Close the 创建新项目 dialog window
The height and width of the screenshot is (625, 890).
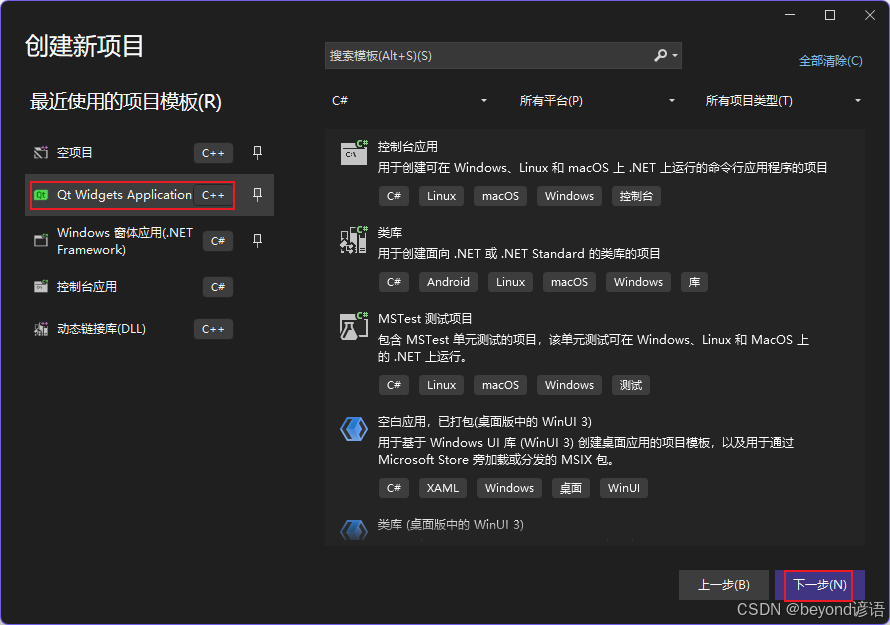(870, 15)
